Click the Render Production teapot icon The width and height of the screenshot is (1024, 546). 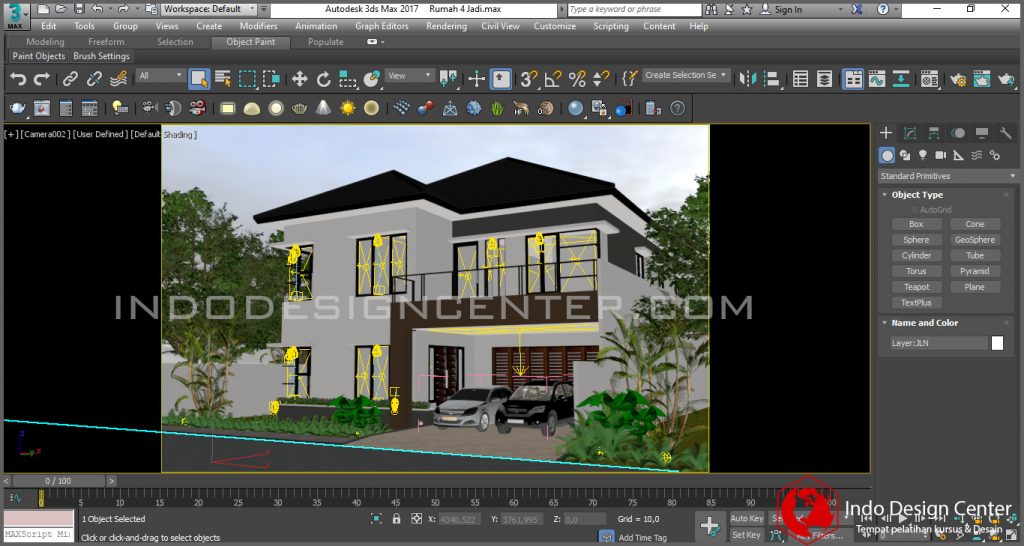pos(1006,79)
